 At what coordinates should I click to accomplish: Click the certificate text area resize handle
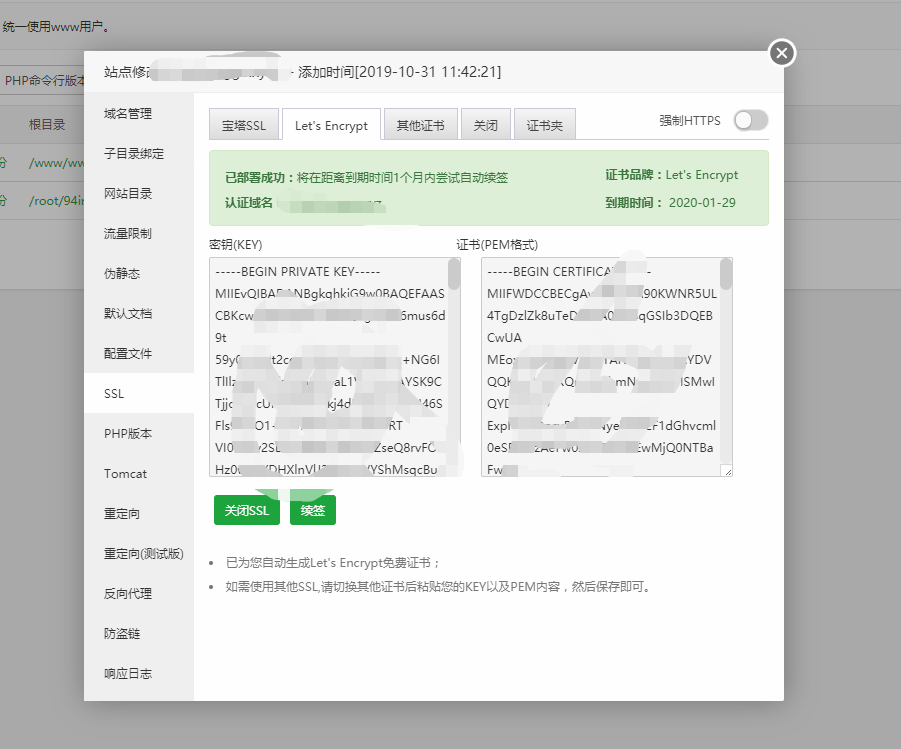[727, 471]
